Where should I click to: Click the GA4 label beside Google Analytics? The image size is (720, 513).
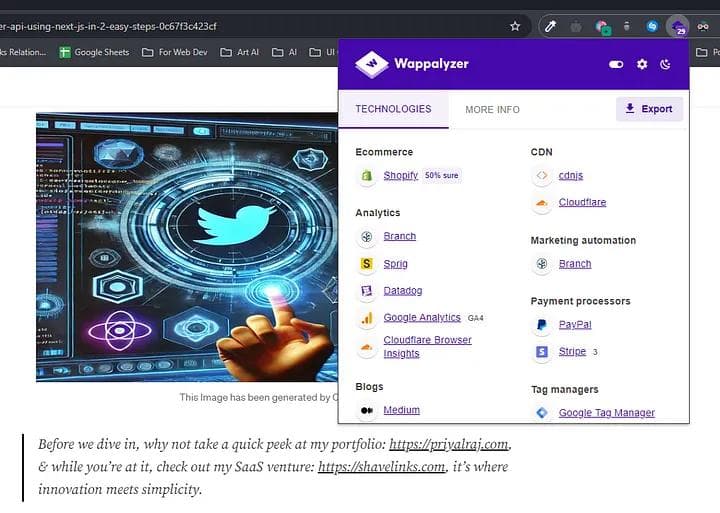click(475, 318)
